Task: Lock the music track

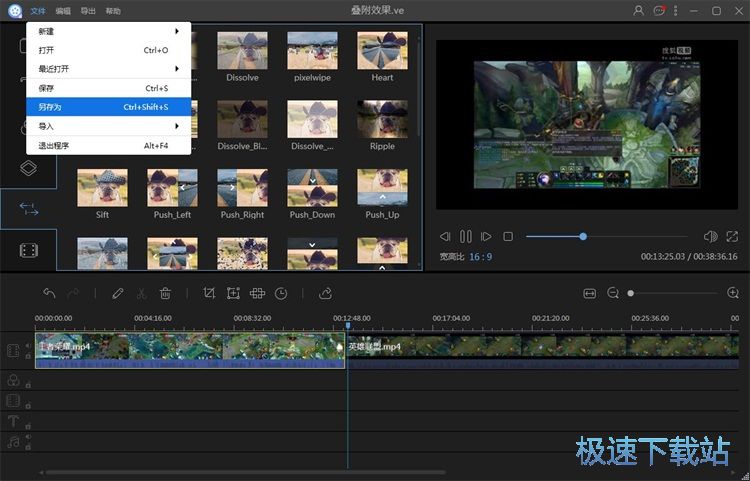Action: click(28, 447)
